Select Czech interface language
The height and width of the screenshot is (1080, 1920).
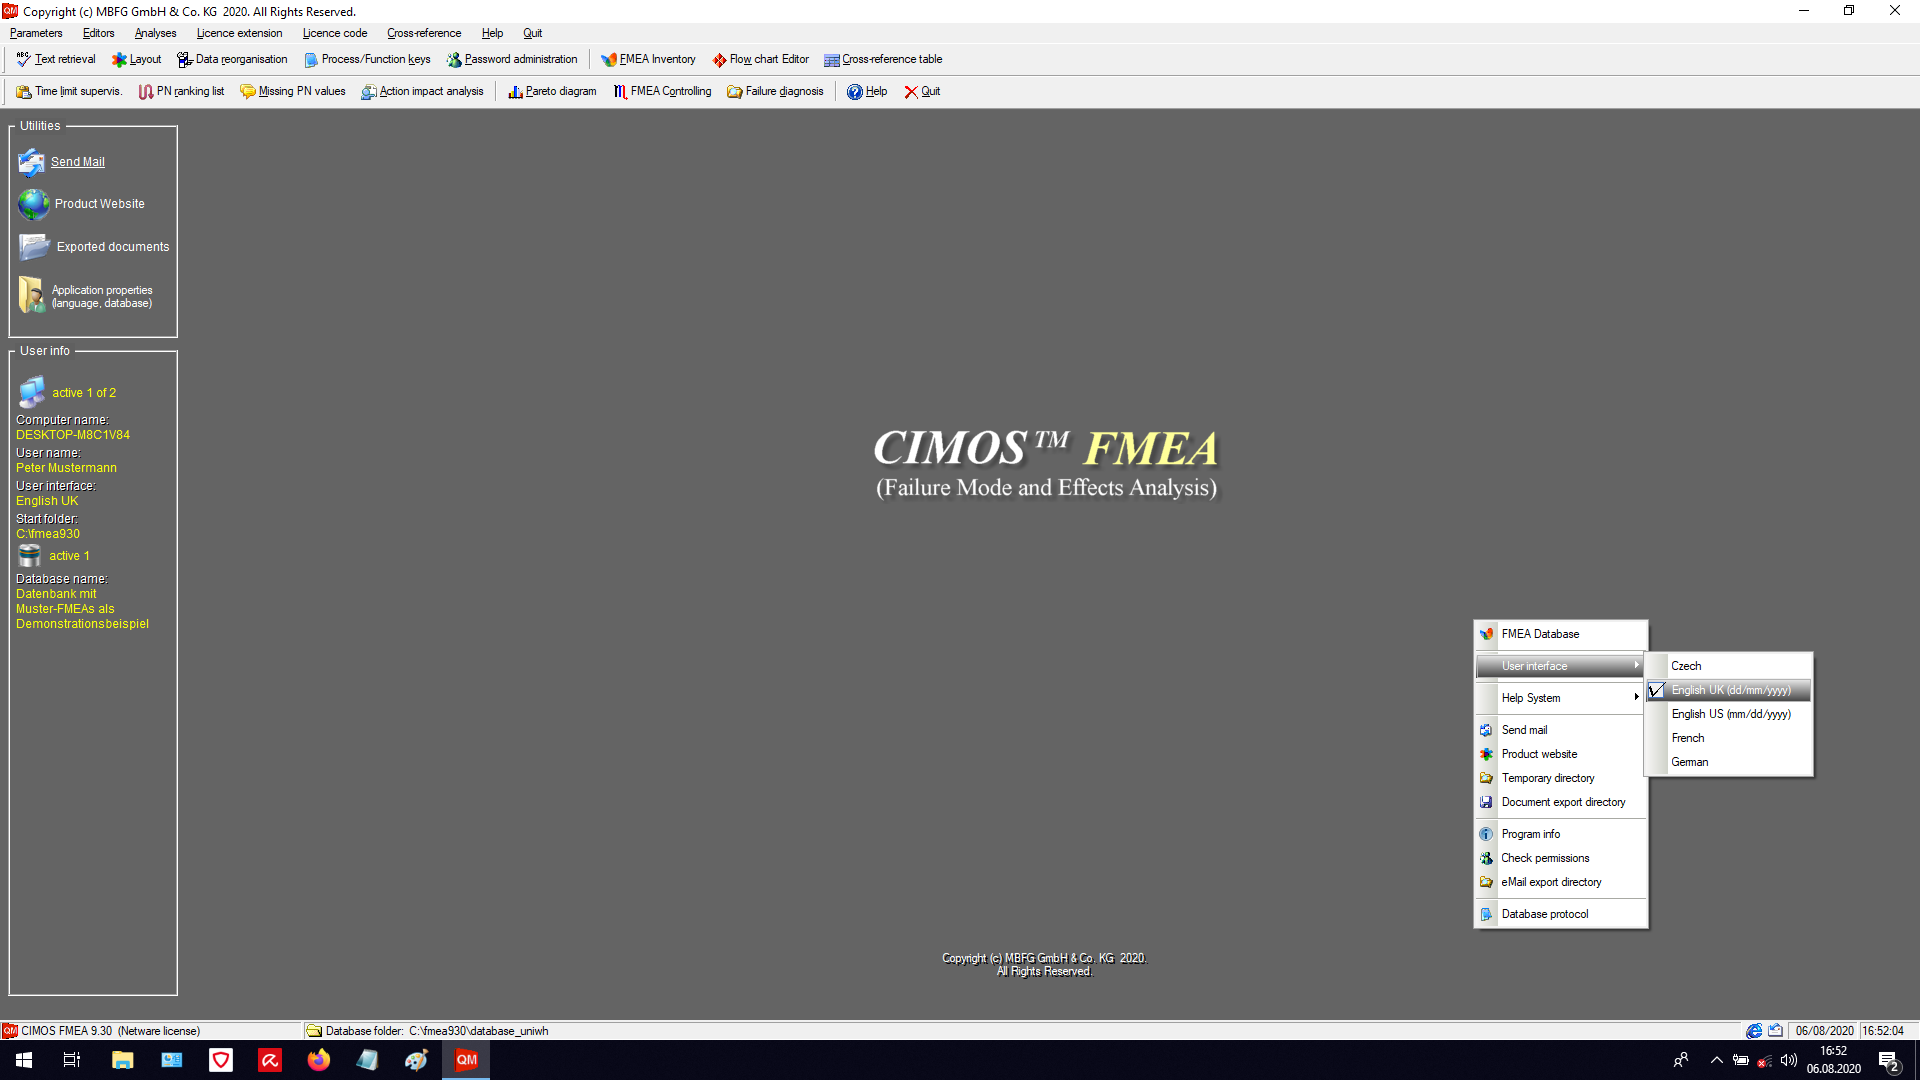(x=1729, y=666)
